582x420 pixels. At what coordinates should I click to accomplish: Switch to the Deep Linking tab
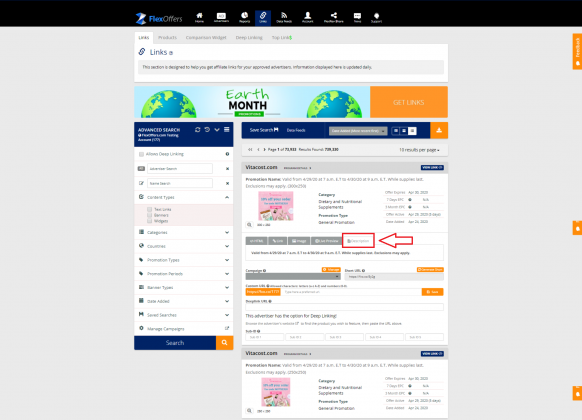tap(249, 37)
